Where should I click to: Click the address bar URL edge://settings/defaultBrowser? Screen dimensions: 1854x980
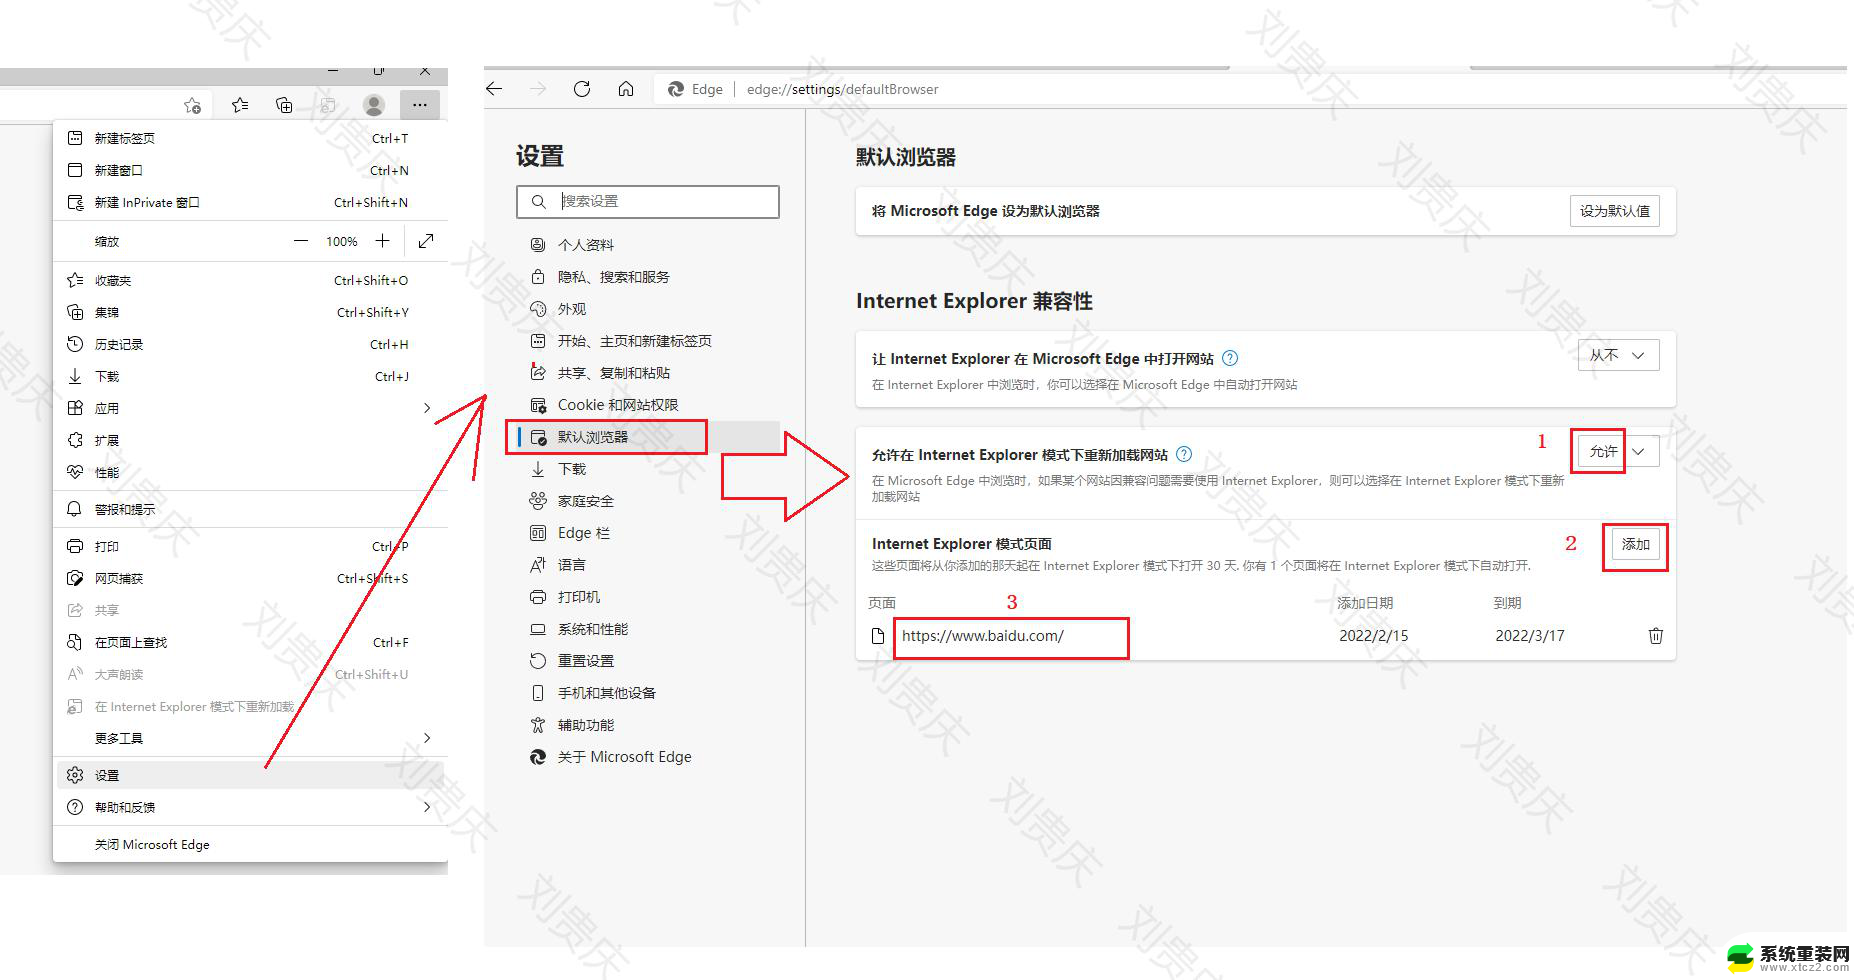(843, 89)
